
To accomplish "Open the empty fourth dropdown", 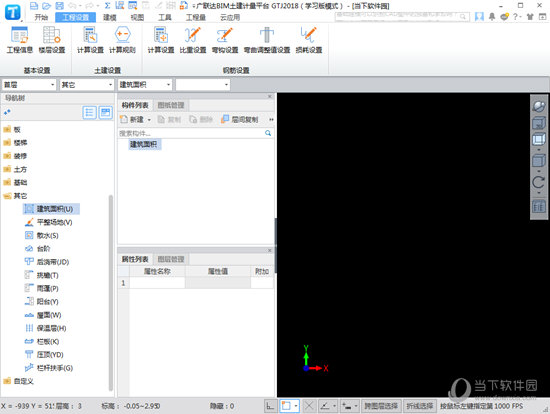I will 203,85.
